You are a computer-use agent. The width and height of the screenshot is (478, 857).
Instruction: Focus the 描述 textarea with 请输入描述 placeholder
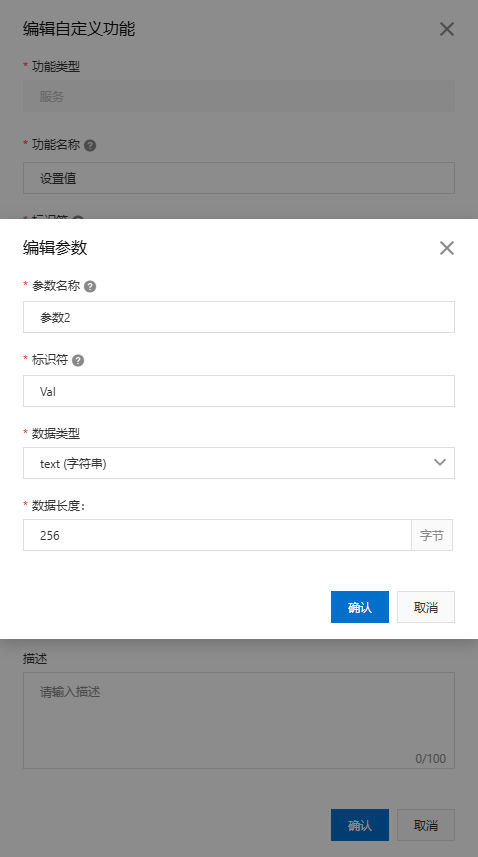[239, 720]
